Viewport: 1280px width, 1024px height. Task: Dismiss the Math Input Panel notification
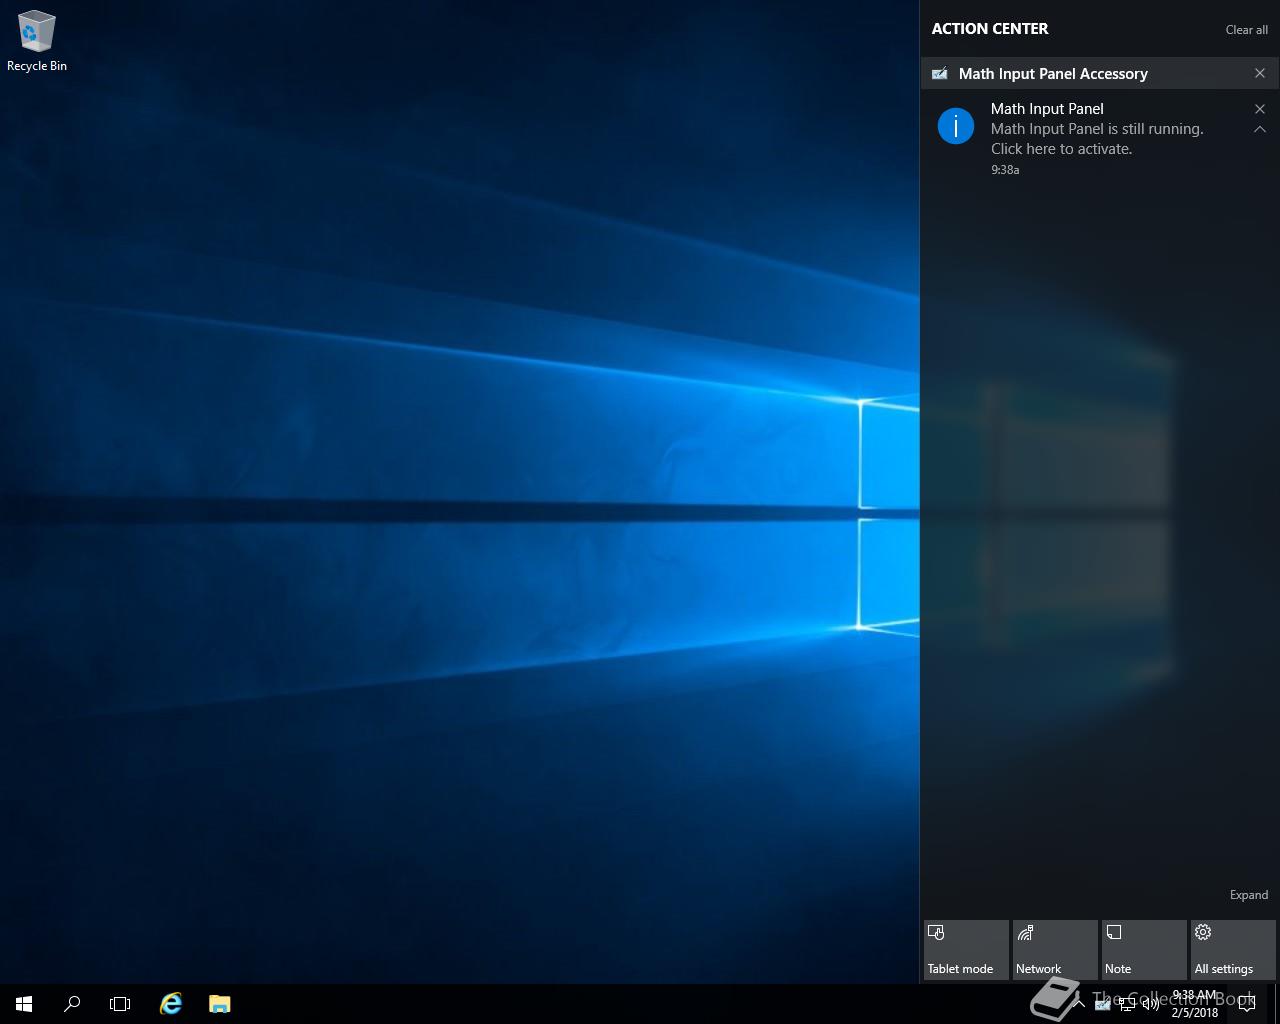pos(1260,108)
